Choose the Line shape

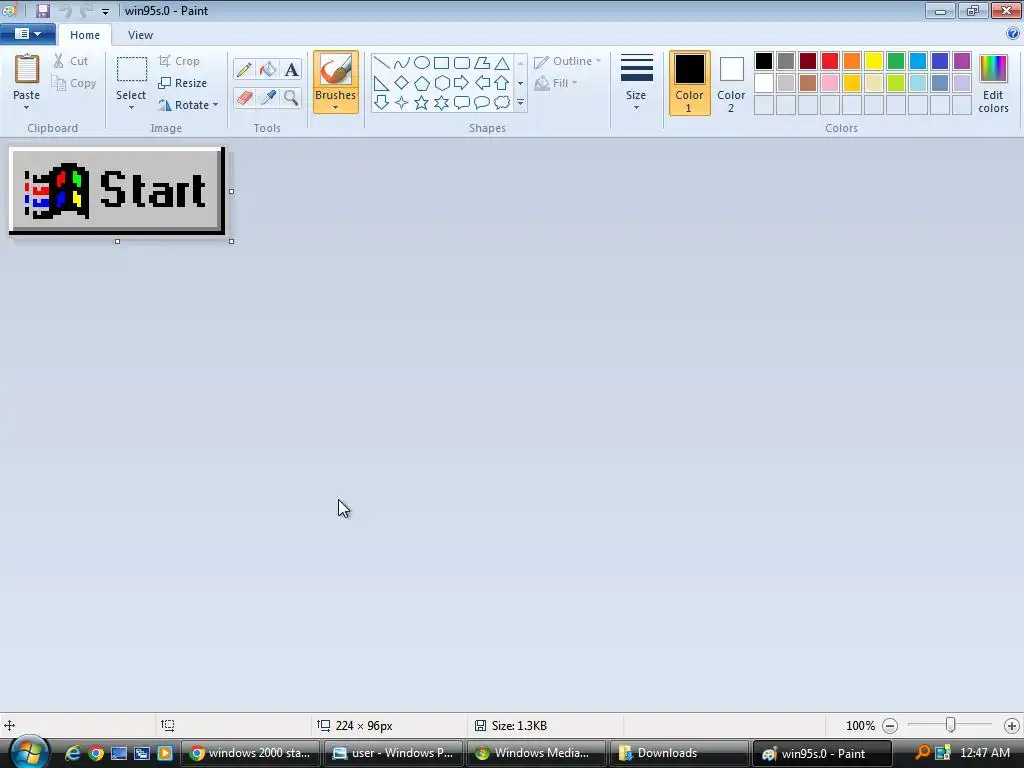pyautogui.click(x=381, y=63)
